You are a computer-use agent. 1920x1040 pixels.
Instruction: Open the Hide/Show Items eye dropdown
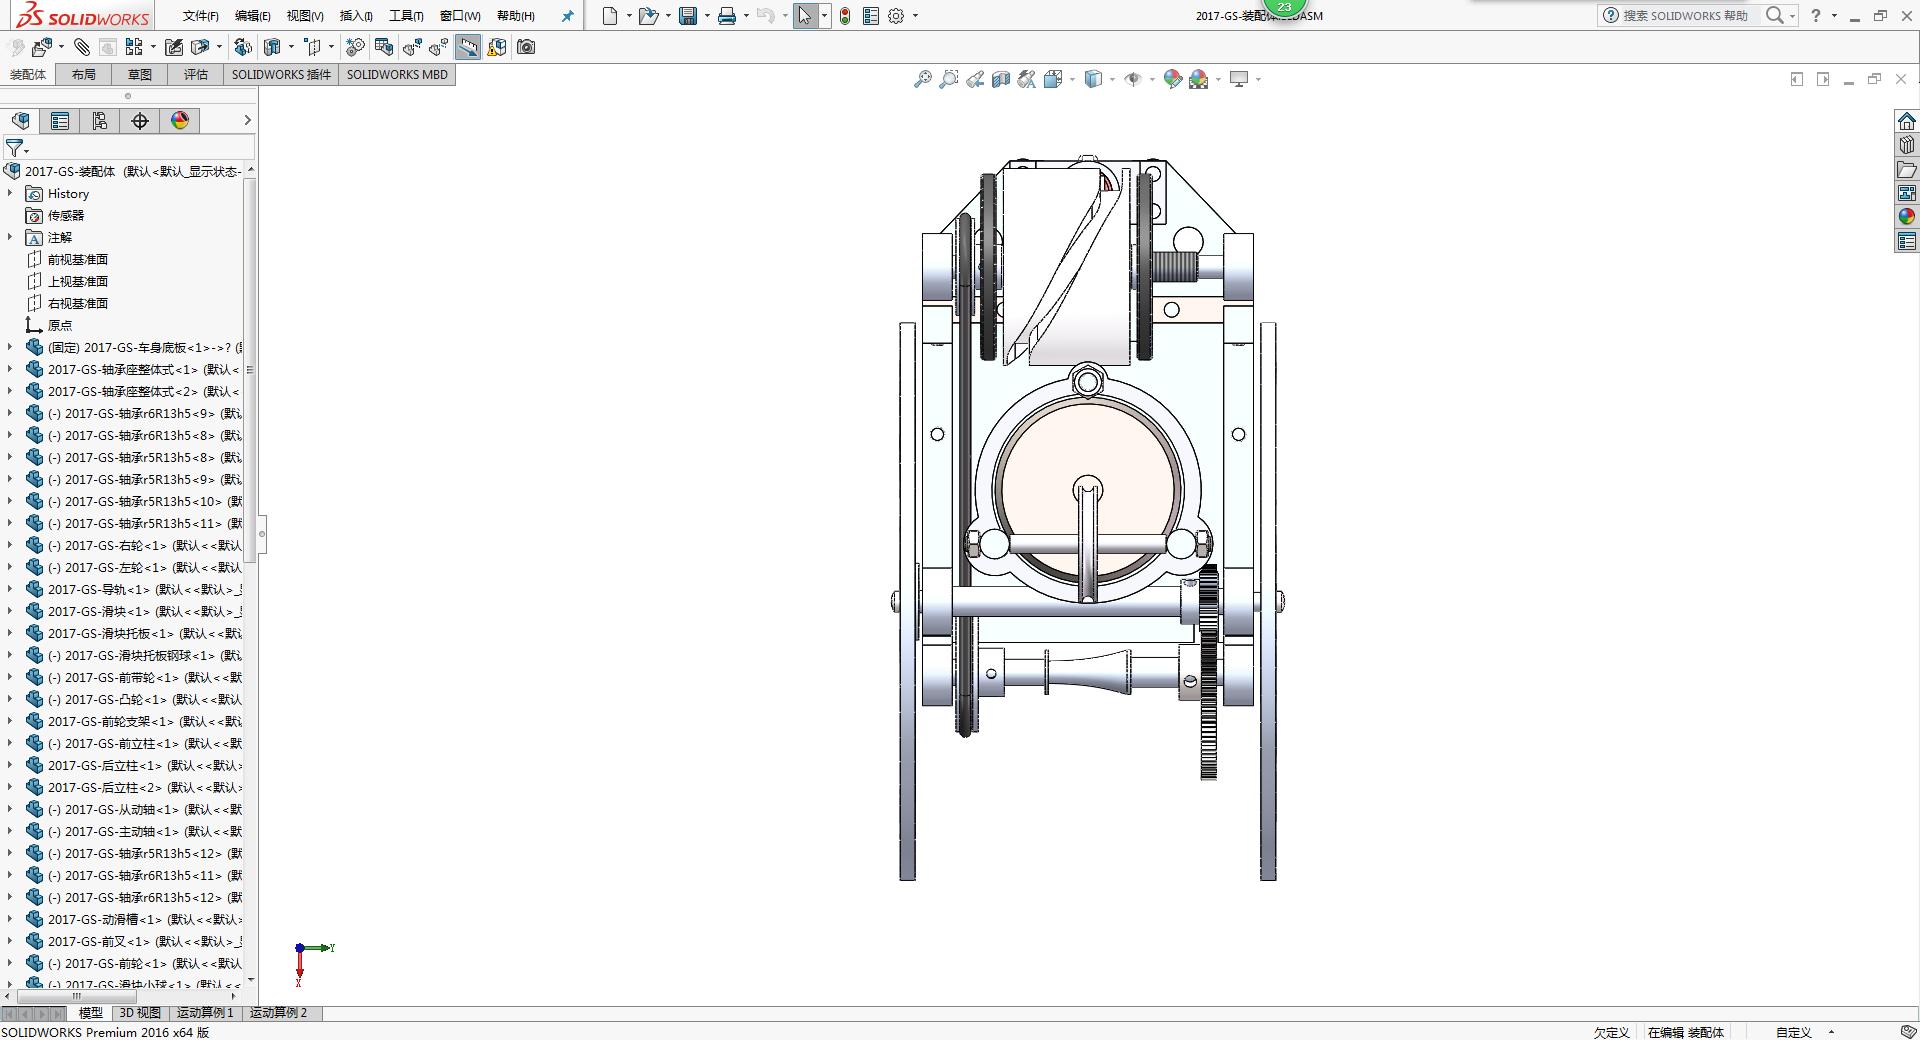coord(1152,79)
